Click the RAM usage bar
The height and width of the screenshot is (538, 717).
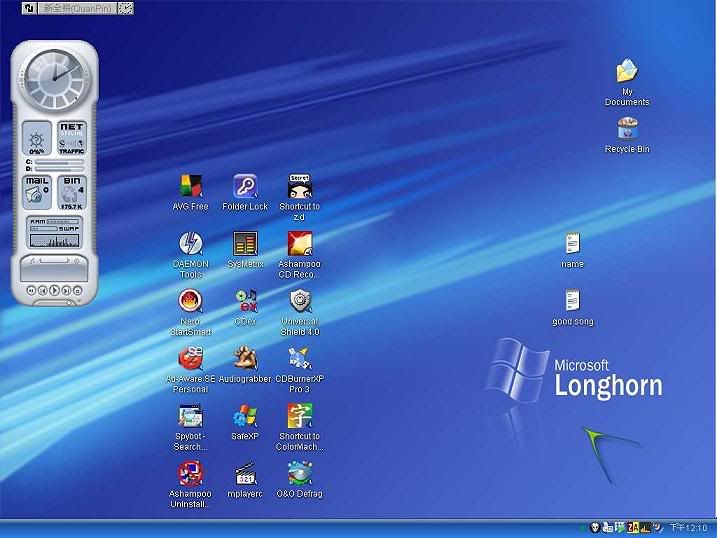pos(63,221)
